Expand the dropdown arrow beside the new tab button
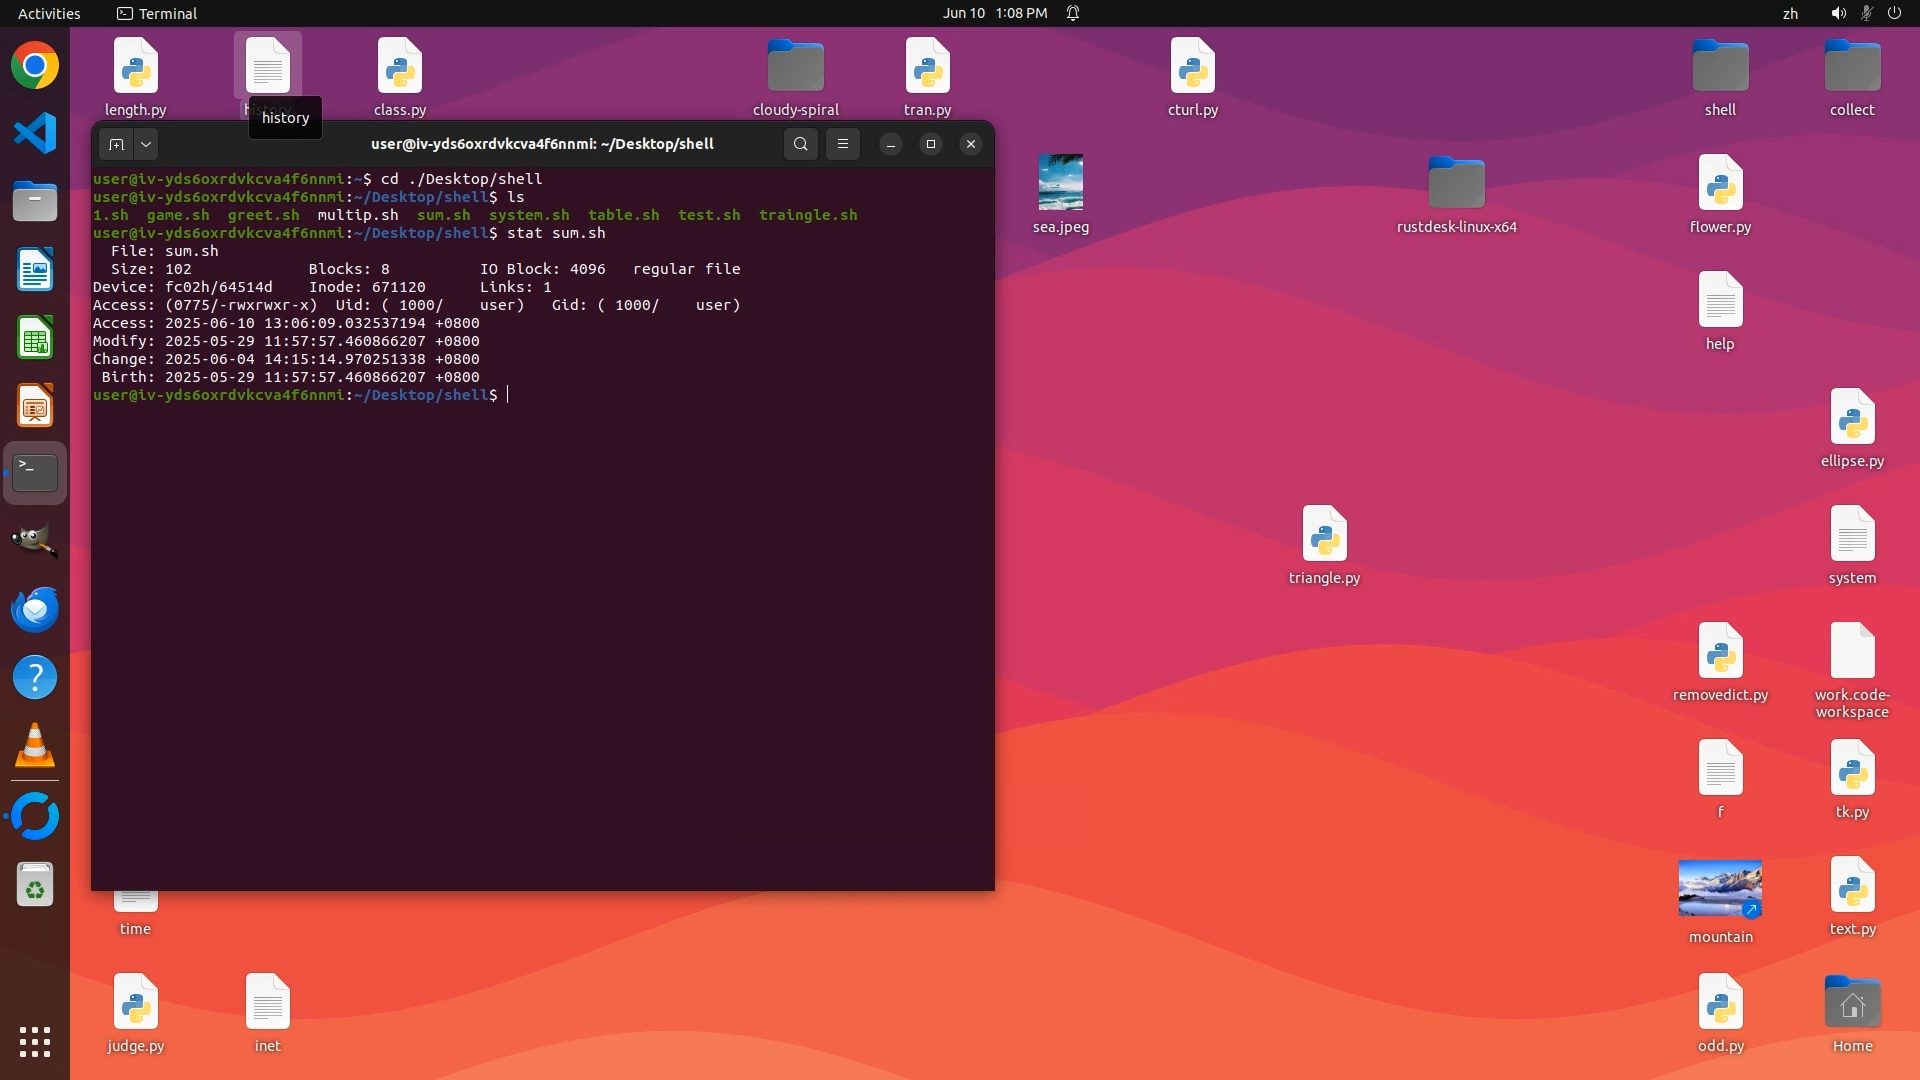1920x1080 pixels. click(146, 144)
